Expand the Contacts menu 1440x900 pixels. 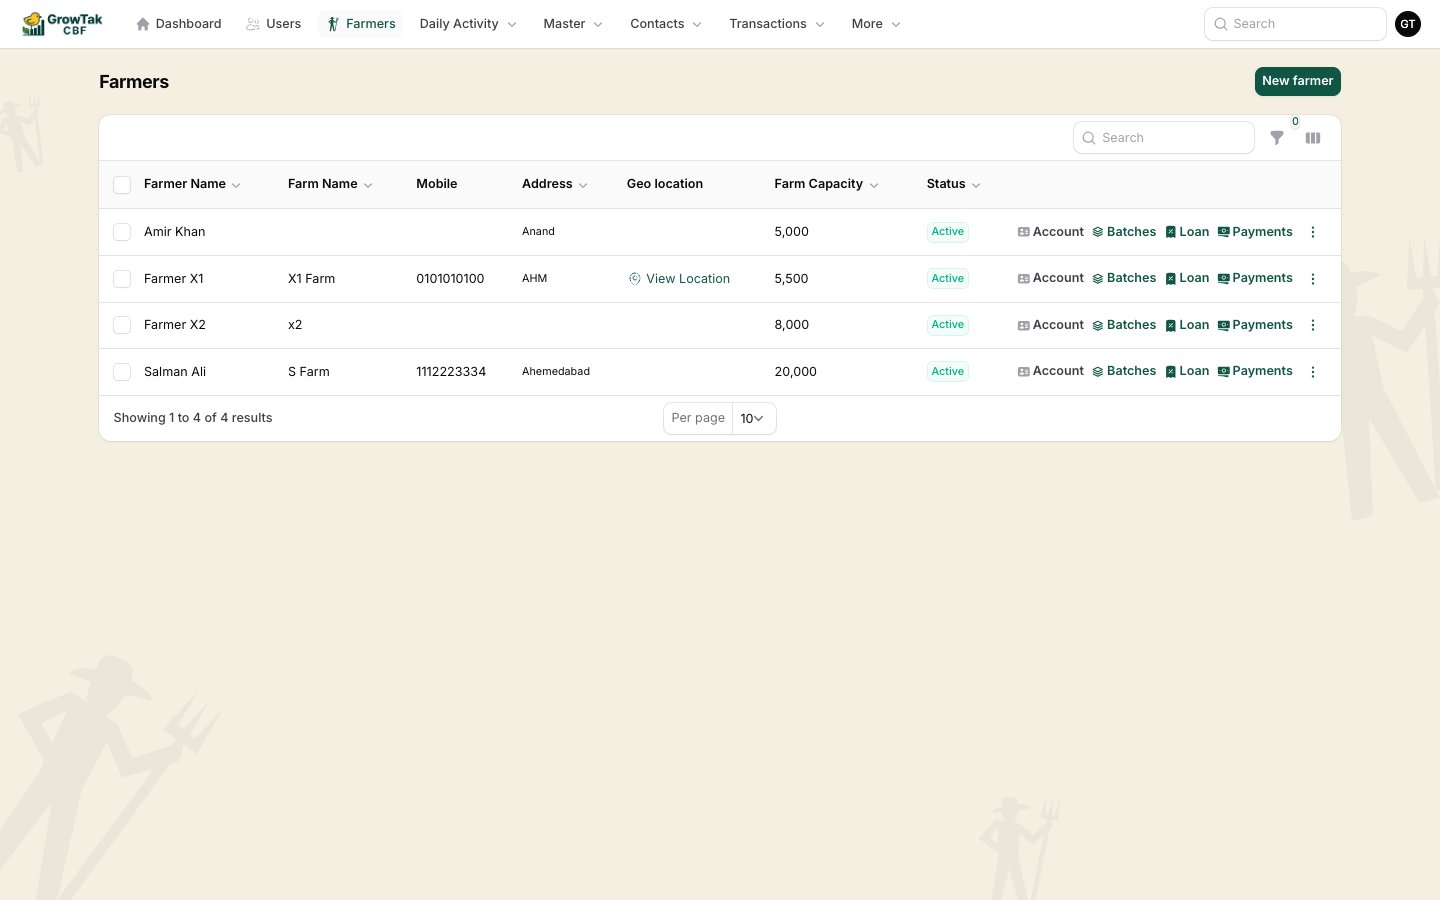[666, 24]
